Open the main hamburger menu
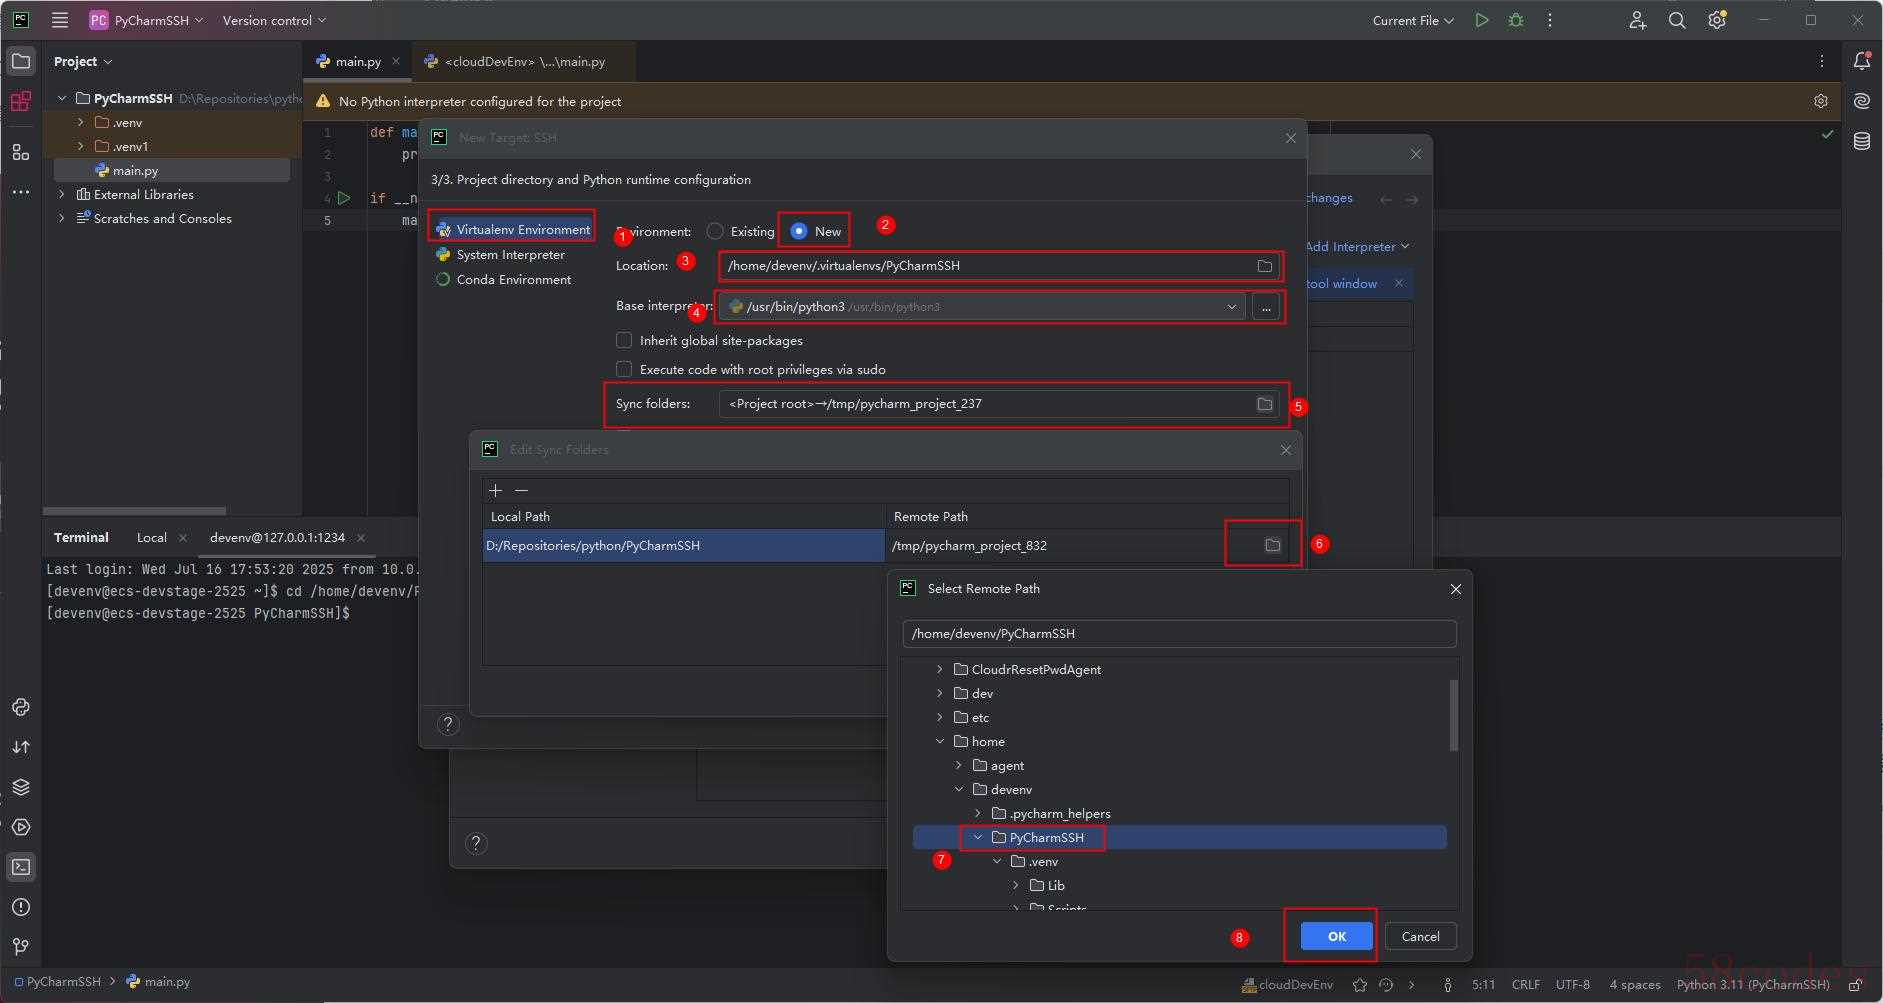 pyautogui.click(x=60, y=20)
